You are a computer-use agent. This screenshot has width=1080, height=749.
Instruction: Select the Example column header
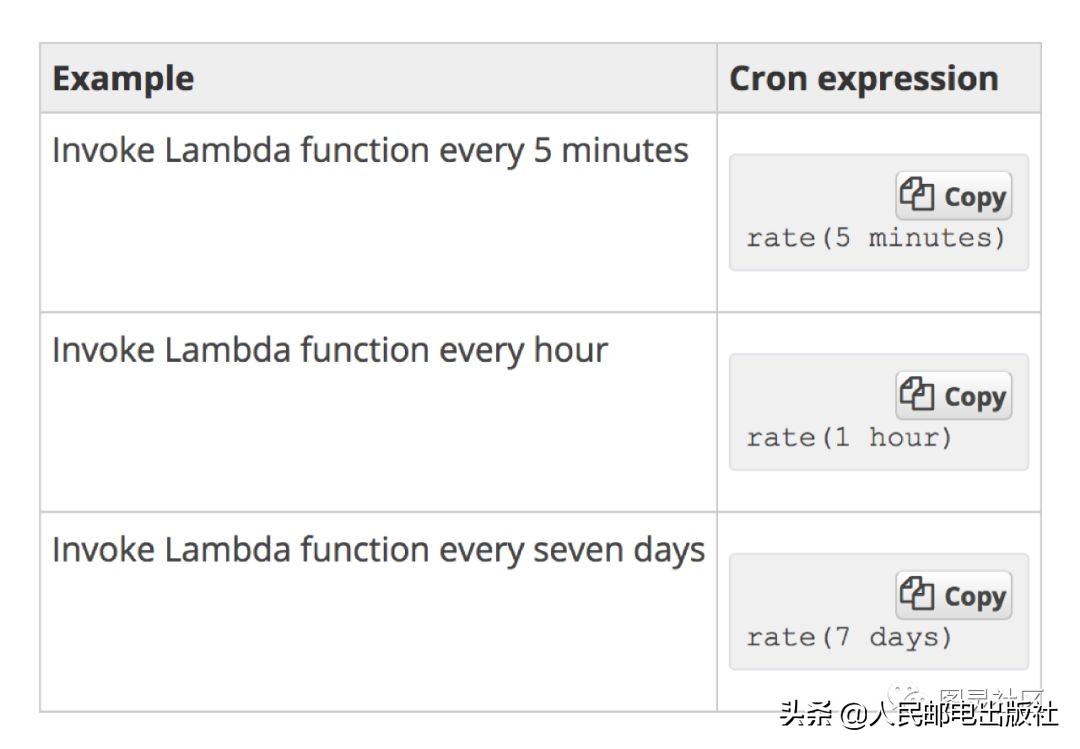(123, 78)
